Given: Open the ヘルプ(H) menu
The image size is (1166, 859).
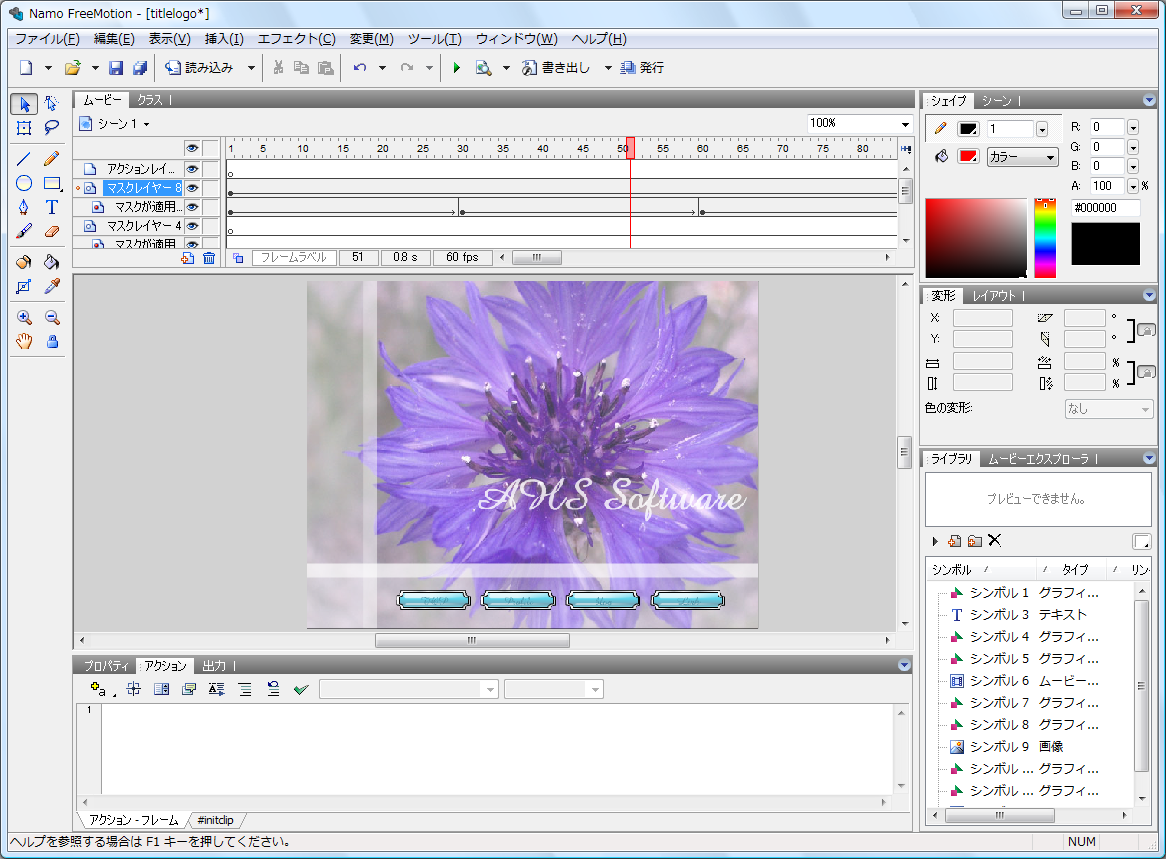Looking at the screenshot, I should tap(599, 39).
